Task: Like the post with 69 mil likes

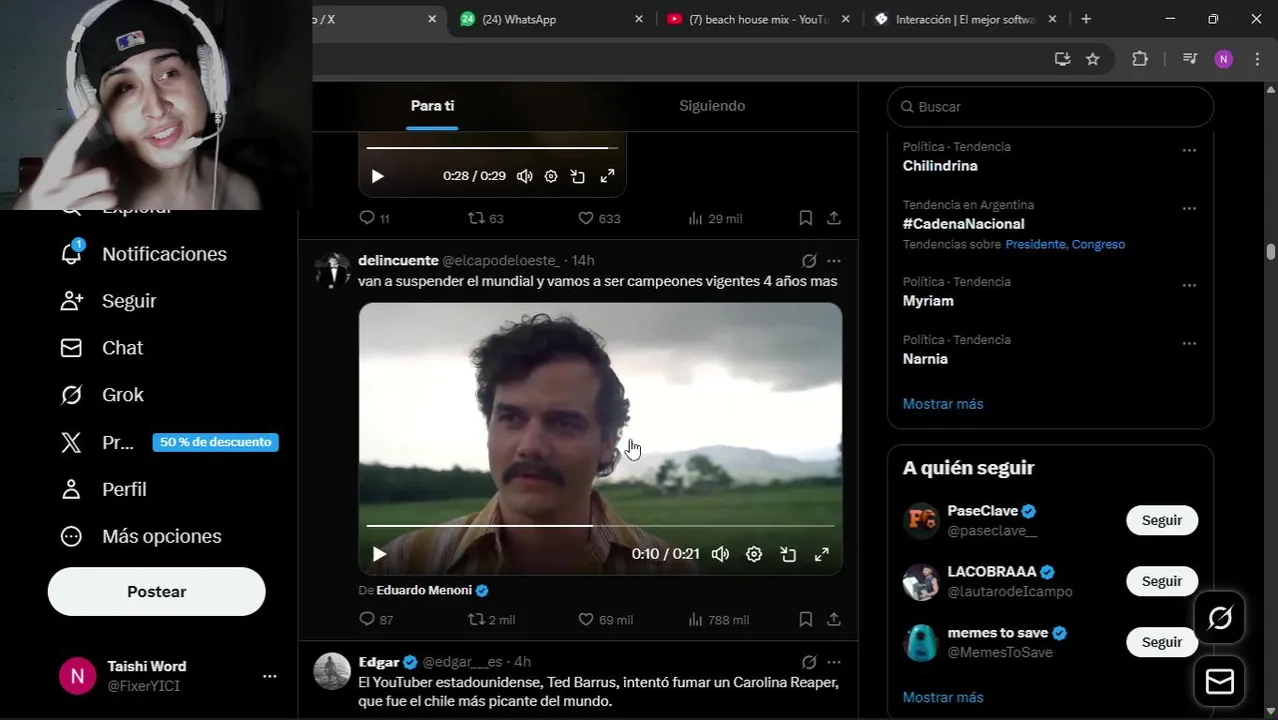Action: 606,620
